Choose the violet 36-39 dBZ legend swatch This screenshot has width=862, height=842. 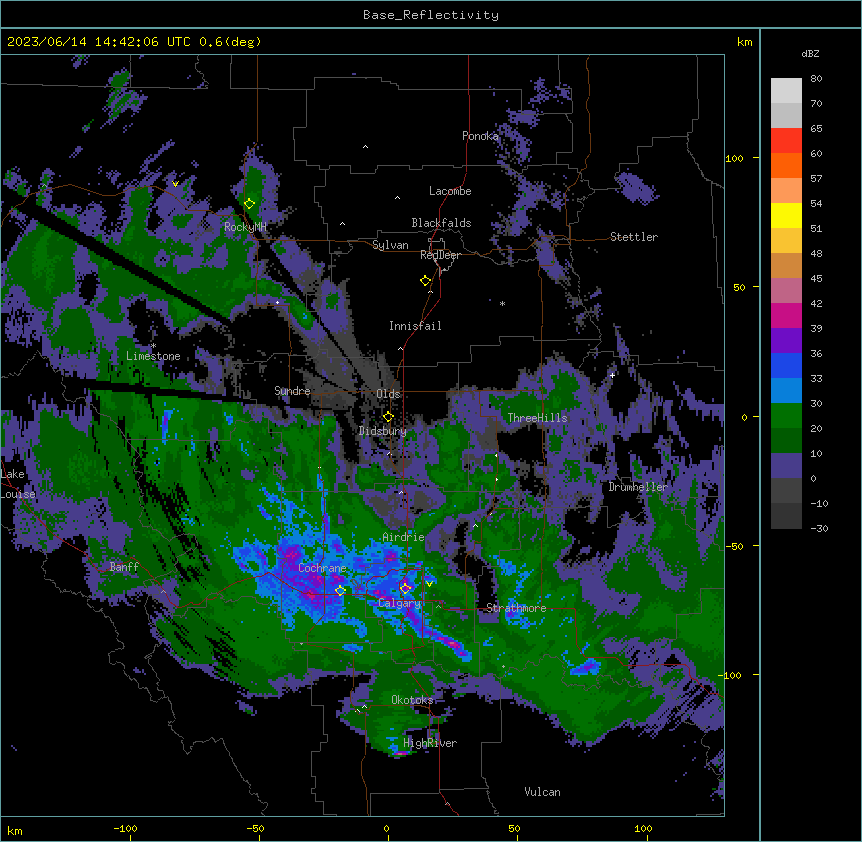pos(786,341)
